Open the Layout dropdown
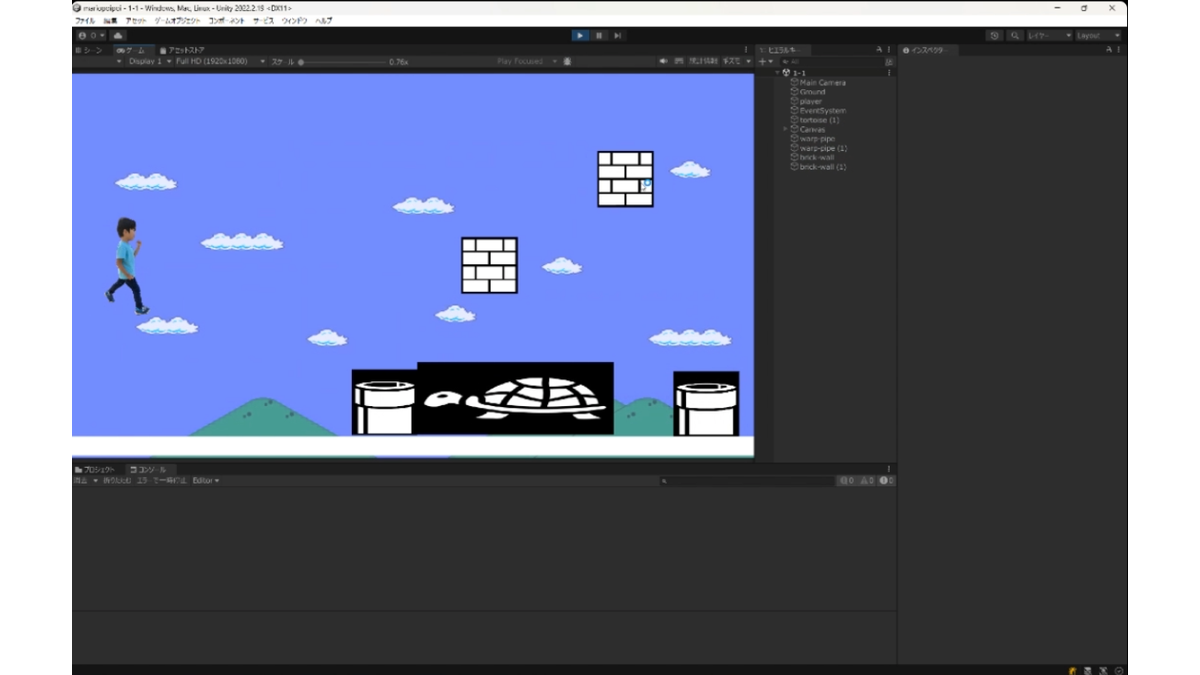The height and width of the screenshot is (675, 1200). (x=1098, y=35)
